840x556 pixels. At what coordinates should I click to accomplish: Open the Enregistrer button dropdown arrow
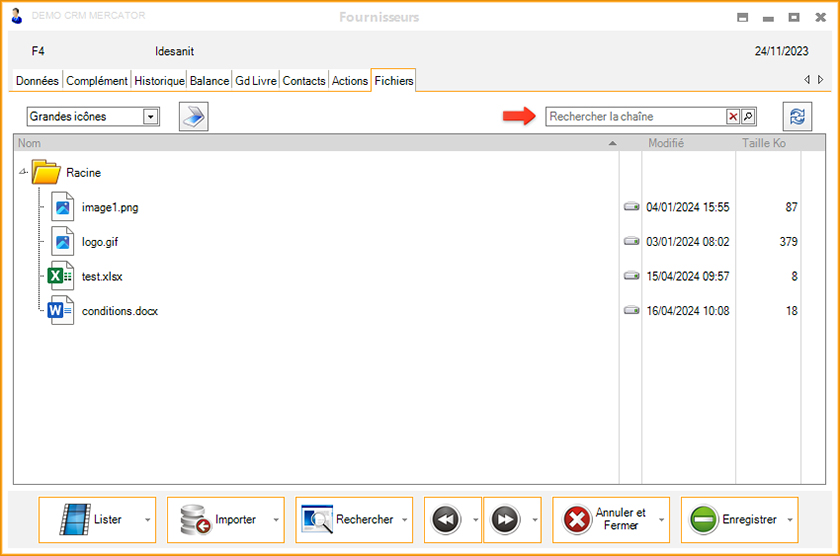pos(790,520)
